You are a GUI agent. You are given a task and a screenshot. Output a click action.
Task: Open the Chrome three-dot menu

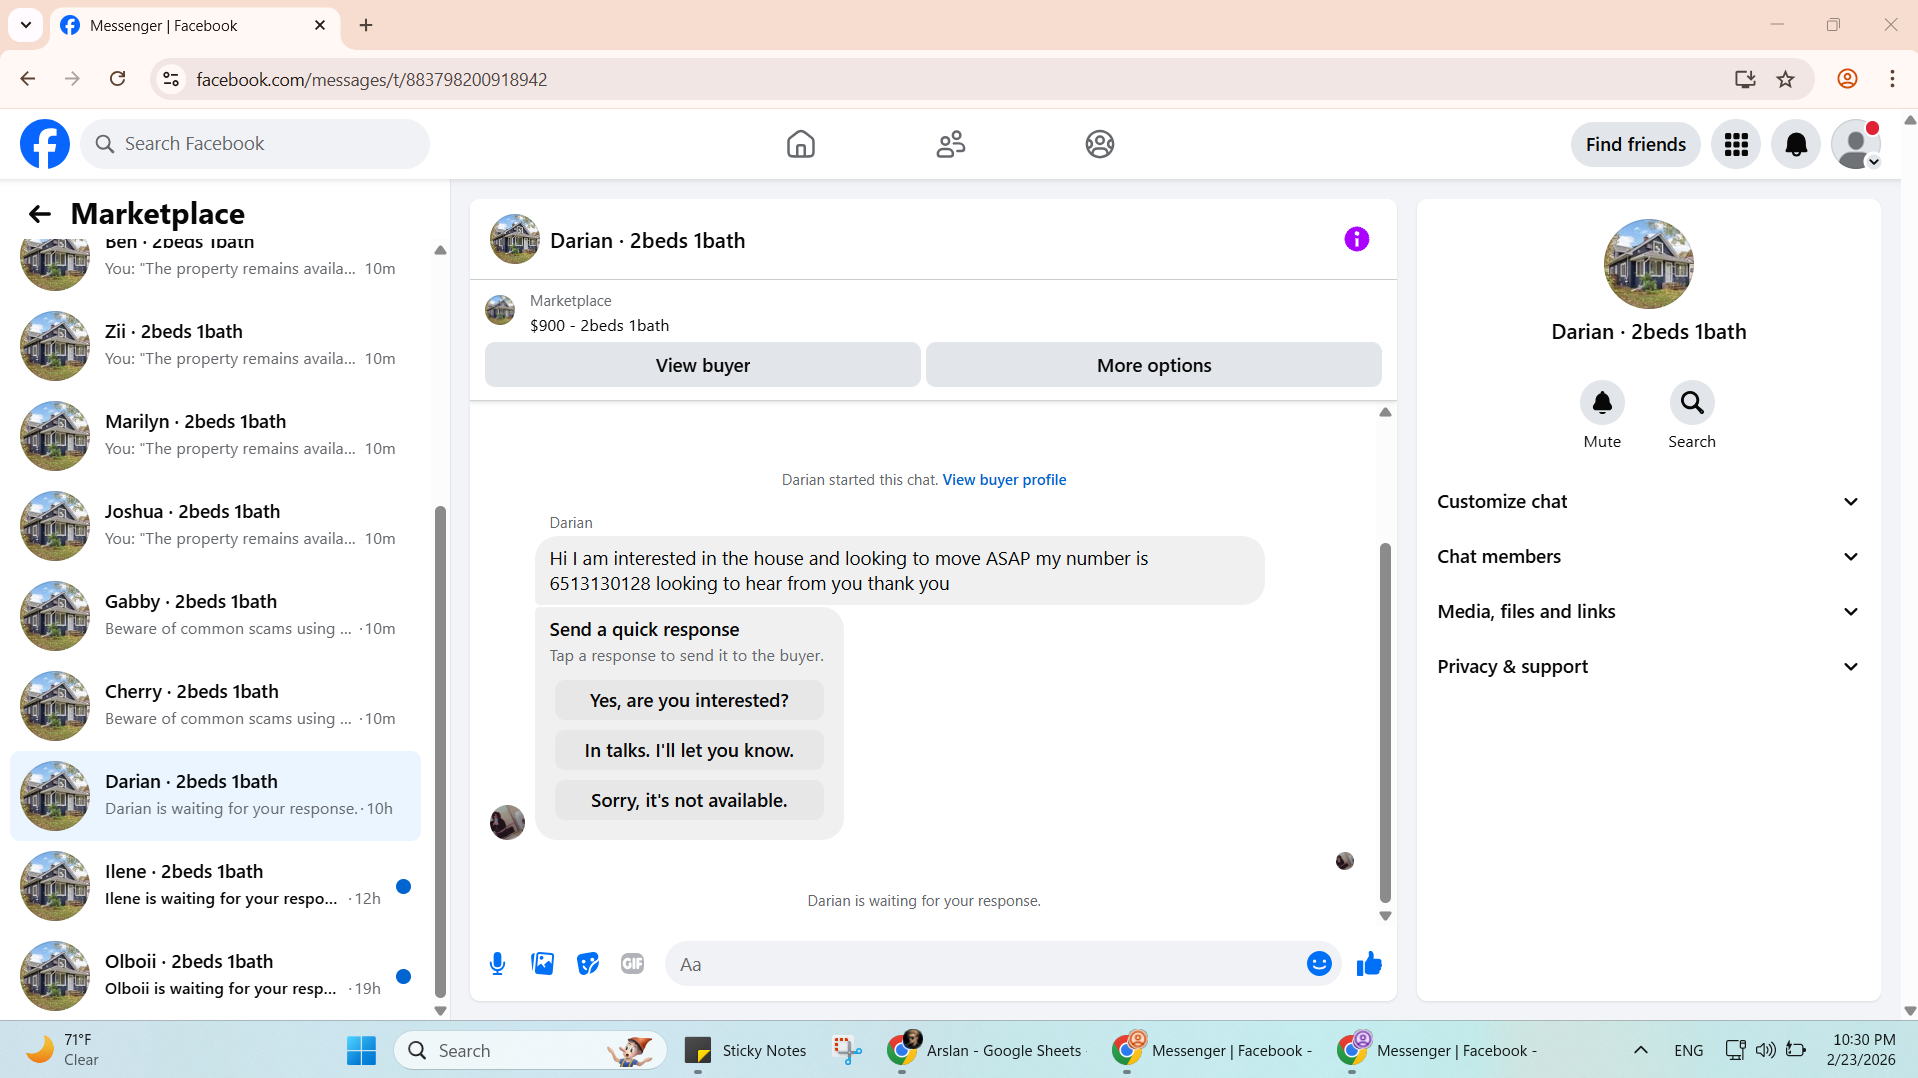(1892, 79)
